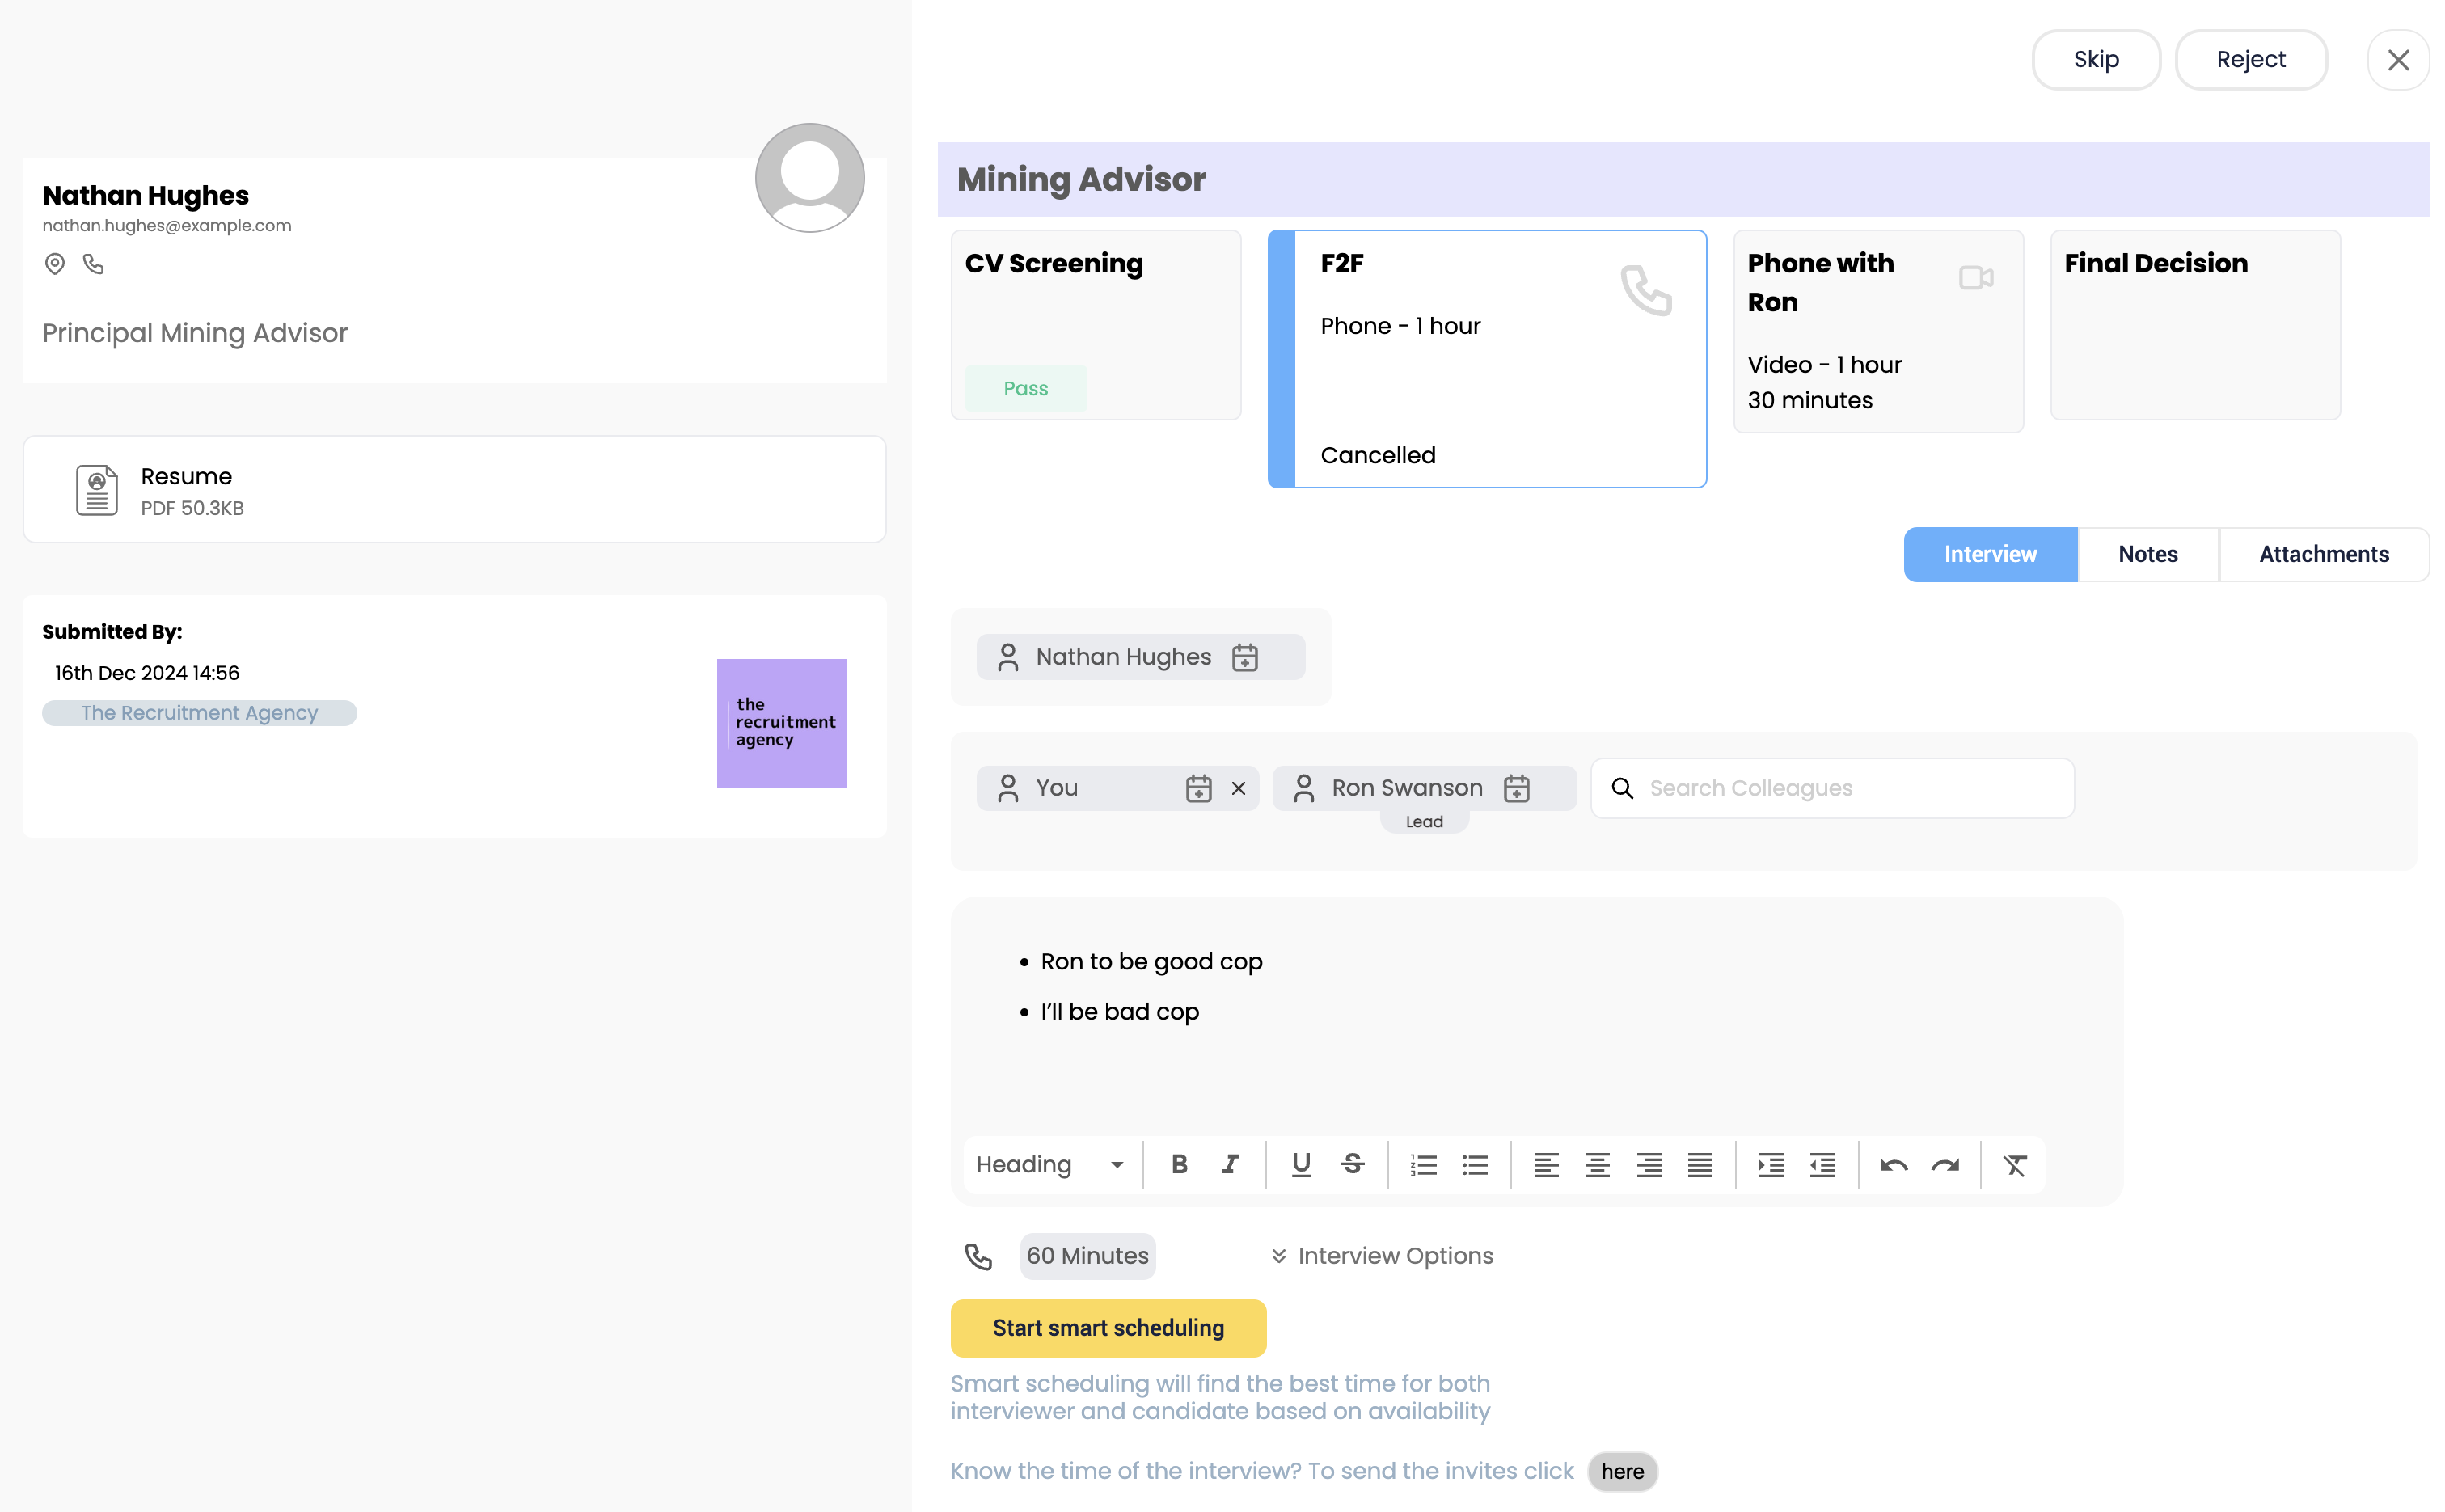Insert a numbered list

point(1423,1164)
